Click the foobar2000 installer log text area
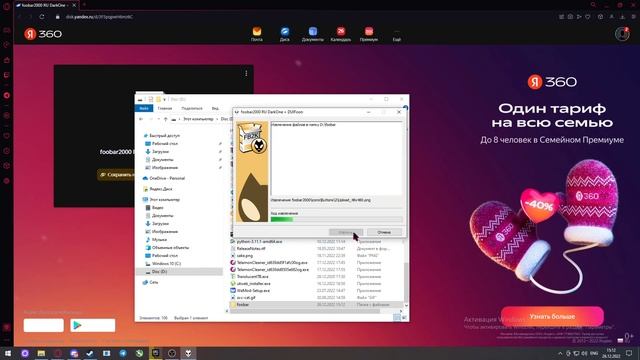 (336, 158)
